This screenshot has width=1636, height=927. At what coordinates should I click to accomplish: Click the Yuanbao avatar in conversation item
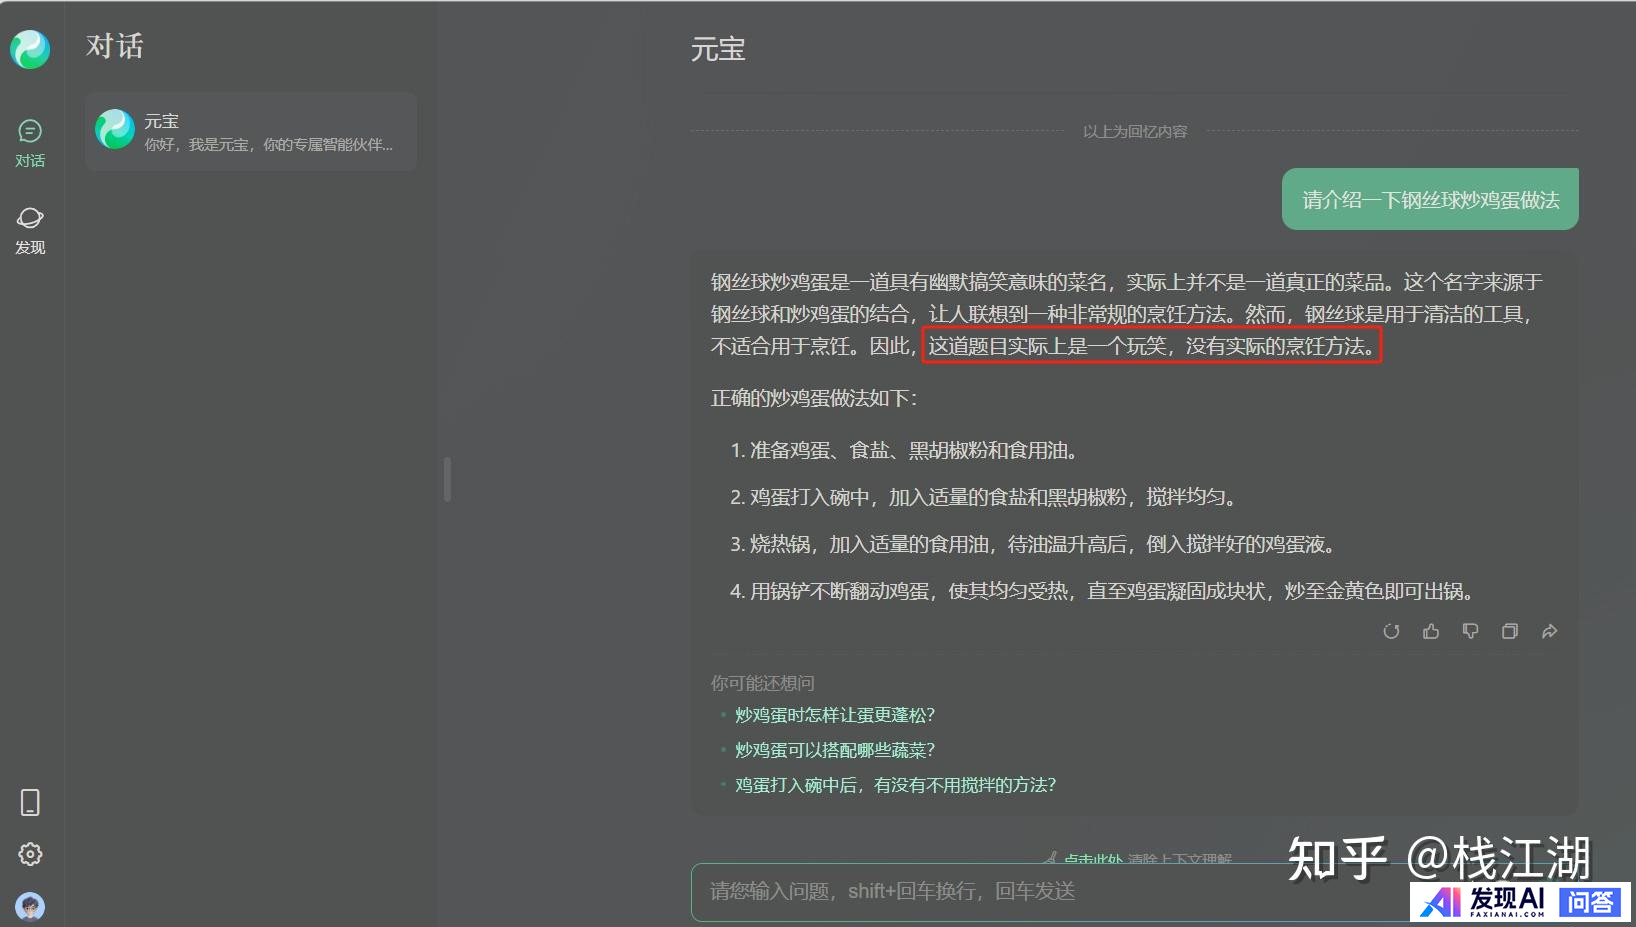coord(115,130)
